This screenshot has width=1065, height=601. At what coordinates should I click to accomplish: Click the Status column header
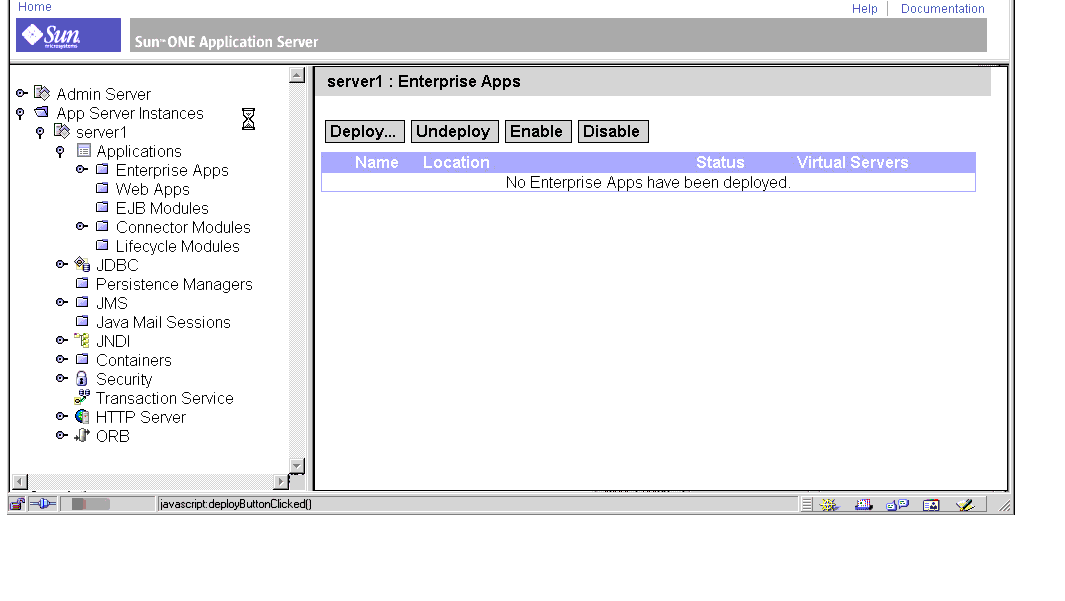tap(720, 162)
